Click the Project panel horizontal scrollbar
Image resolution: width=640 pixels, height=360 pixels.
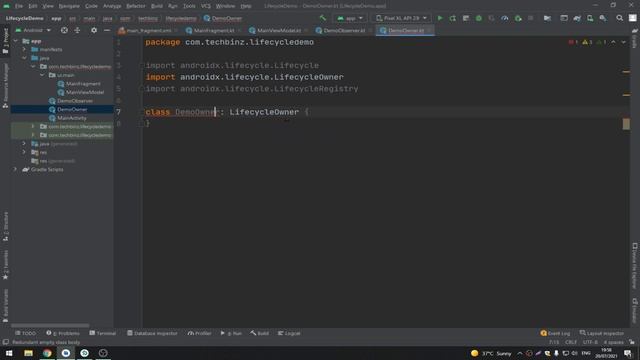(50, 326)
